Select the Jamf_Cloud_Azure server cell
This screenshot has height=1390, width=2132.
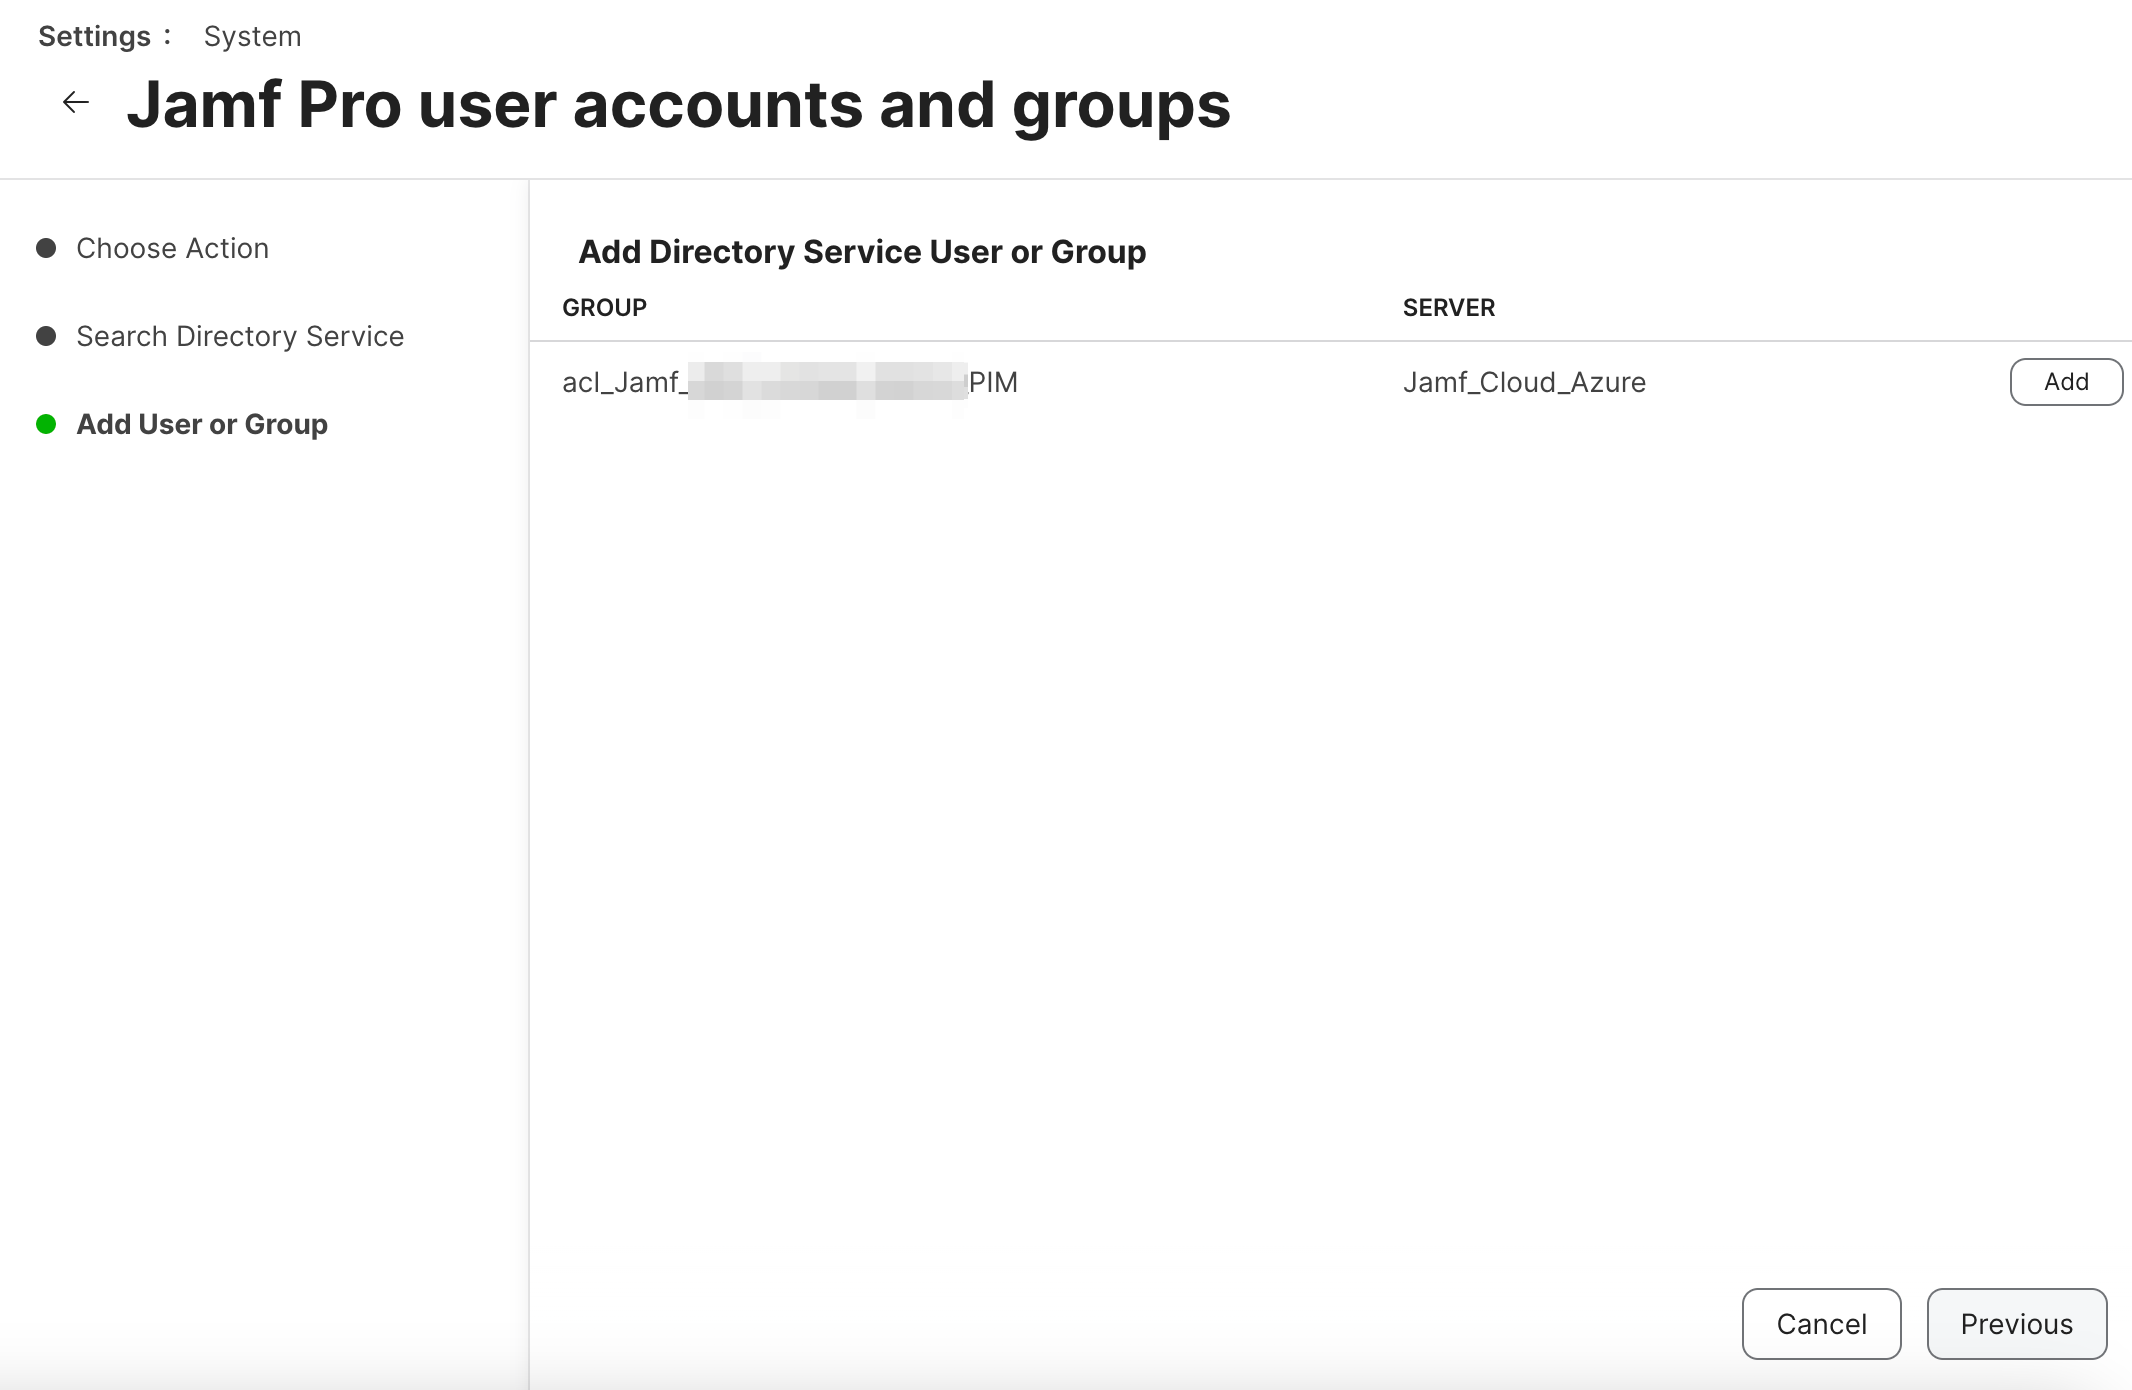(1524, 382)
